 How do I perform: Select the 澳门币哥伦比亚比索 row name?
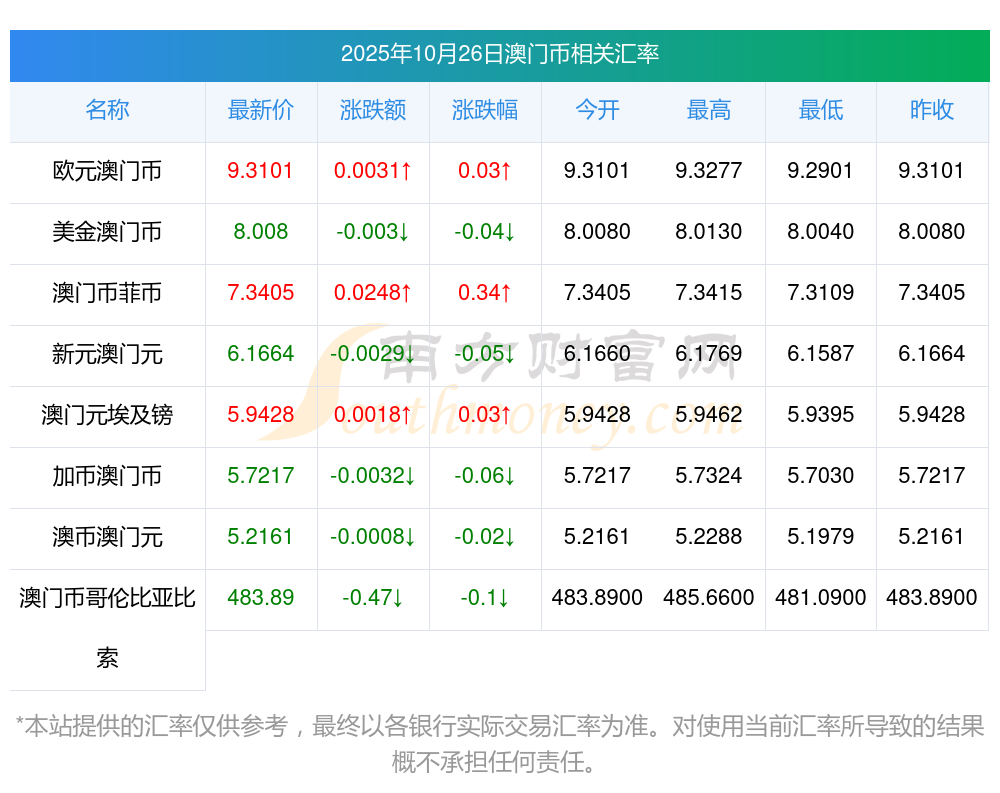point(107,628)
